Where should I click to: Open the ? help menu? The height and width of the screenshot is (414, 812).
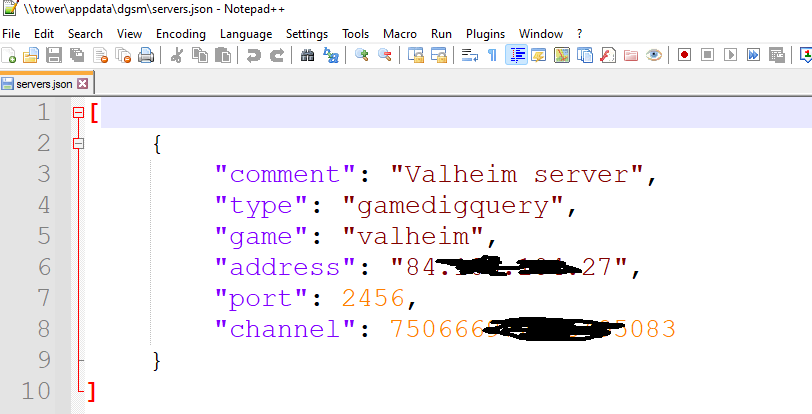(x=579, y=34)
